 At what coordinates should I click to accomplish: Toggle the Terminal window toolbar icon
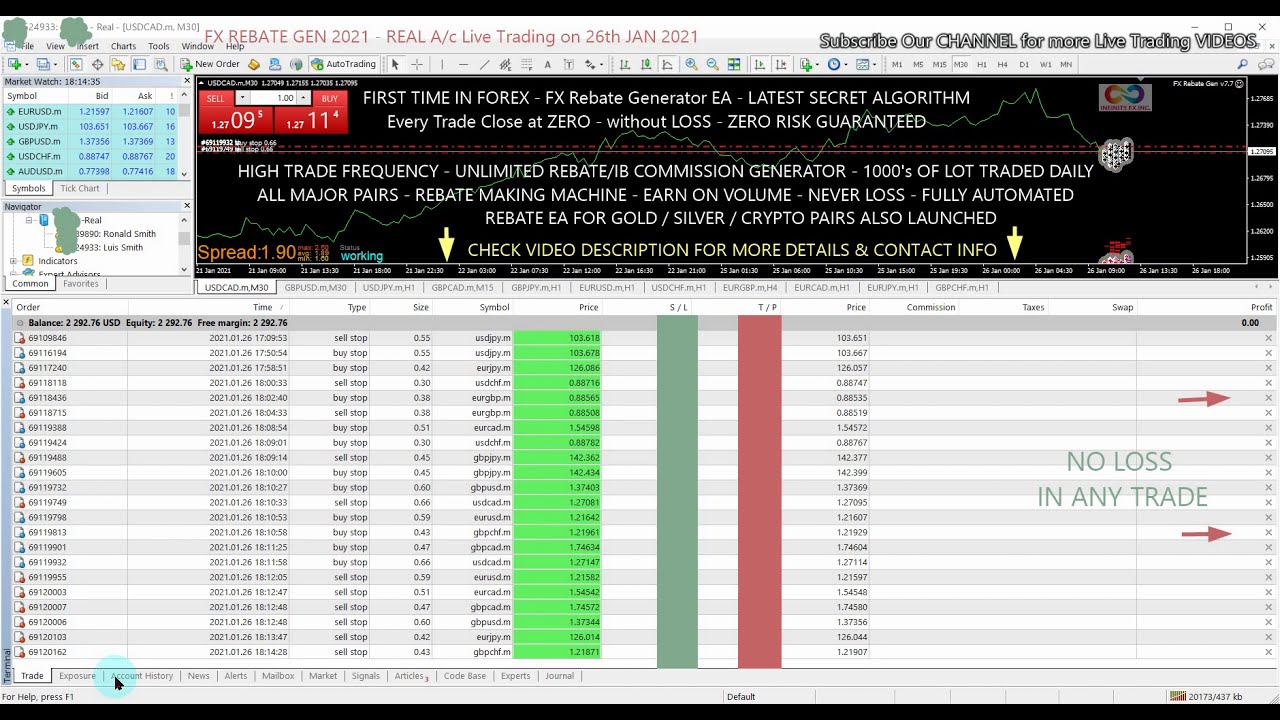[x=139, y=64]
